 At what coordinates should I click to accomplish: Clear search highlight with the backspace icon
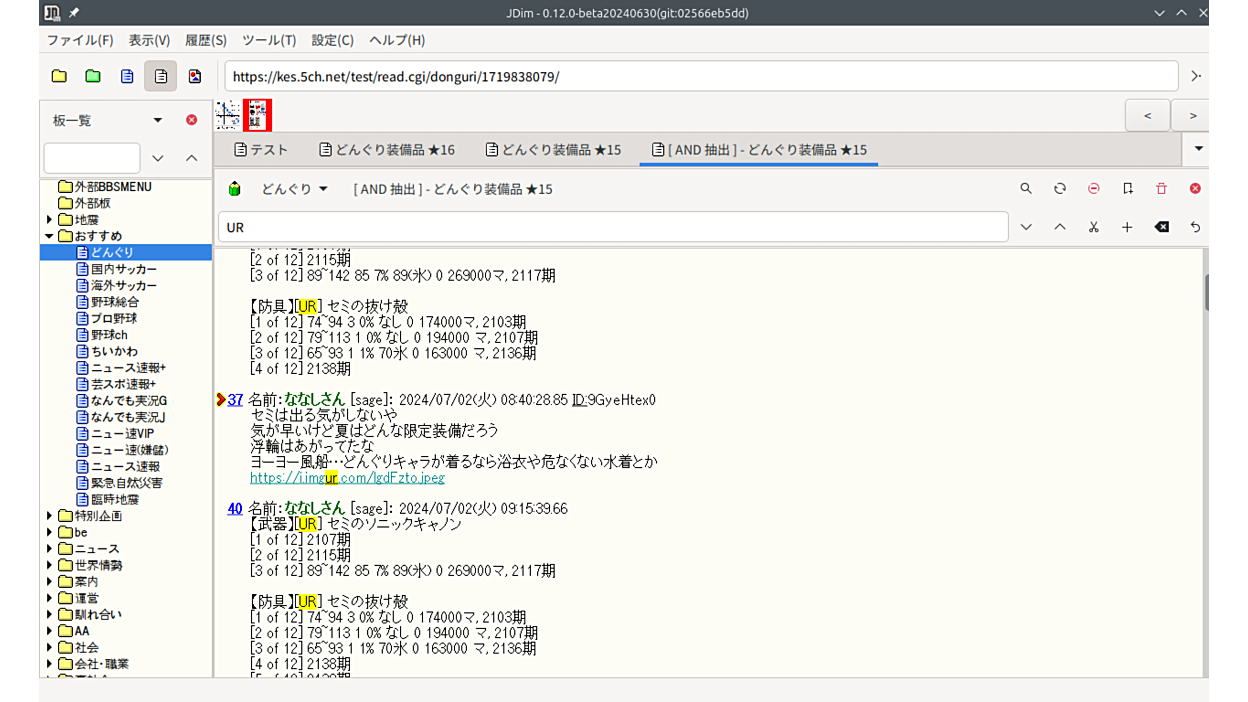click(1161, 227)
